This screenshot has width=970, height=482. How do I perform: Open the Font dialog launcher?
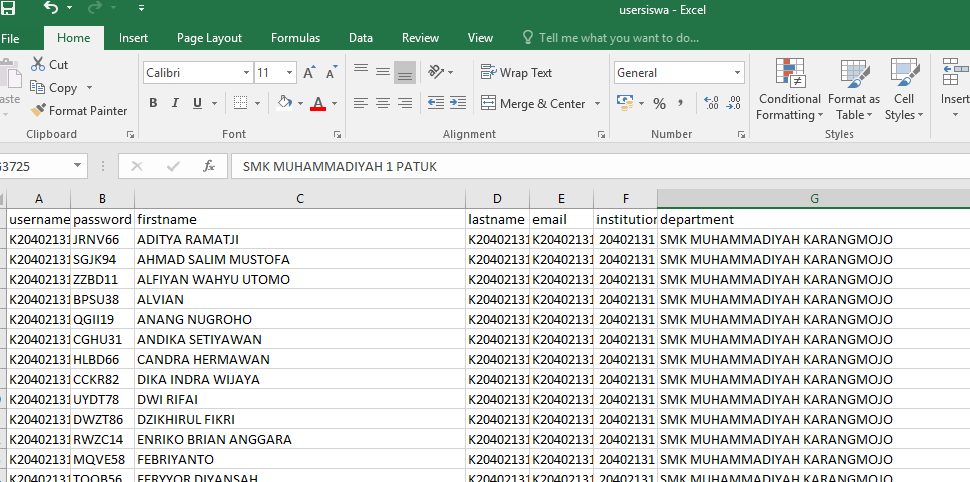pos(337,134)
